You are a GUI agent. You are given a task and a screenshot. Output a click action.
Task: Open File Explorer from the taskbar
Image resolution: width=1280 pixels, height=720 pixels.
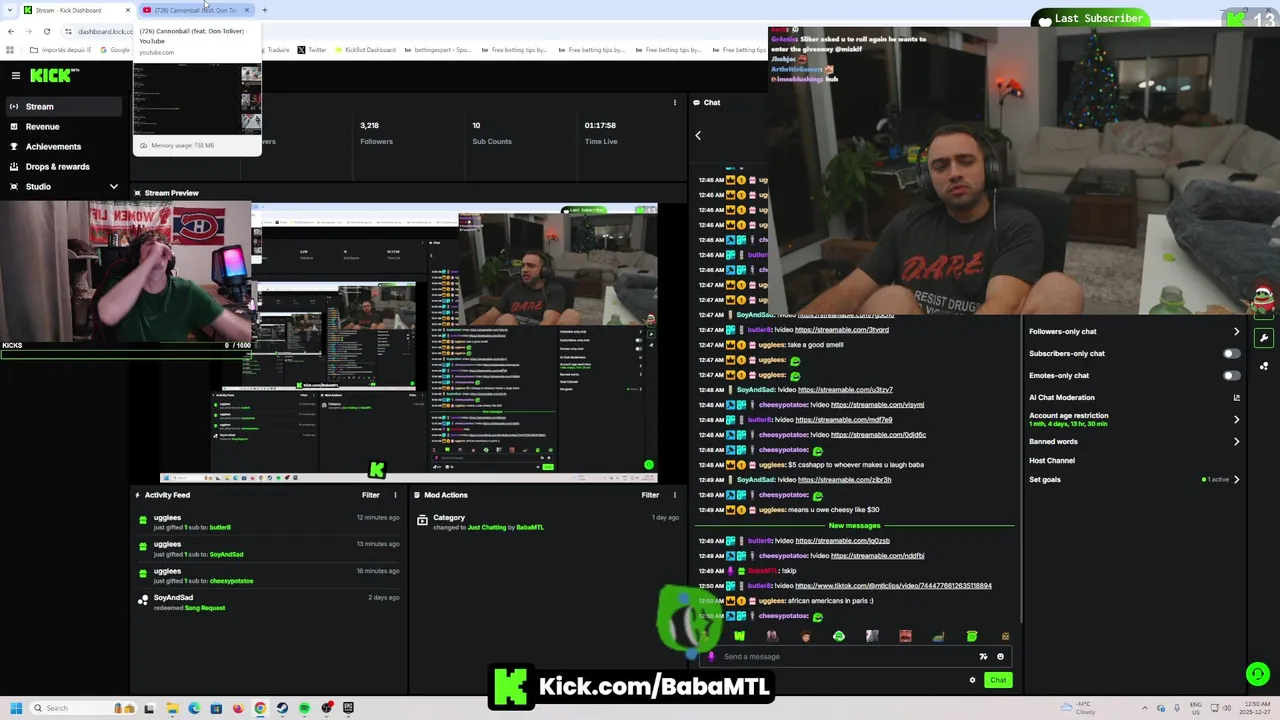pyautogui.click(x=172, y=708)
